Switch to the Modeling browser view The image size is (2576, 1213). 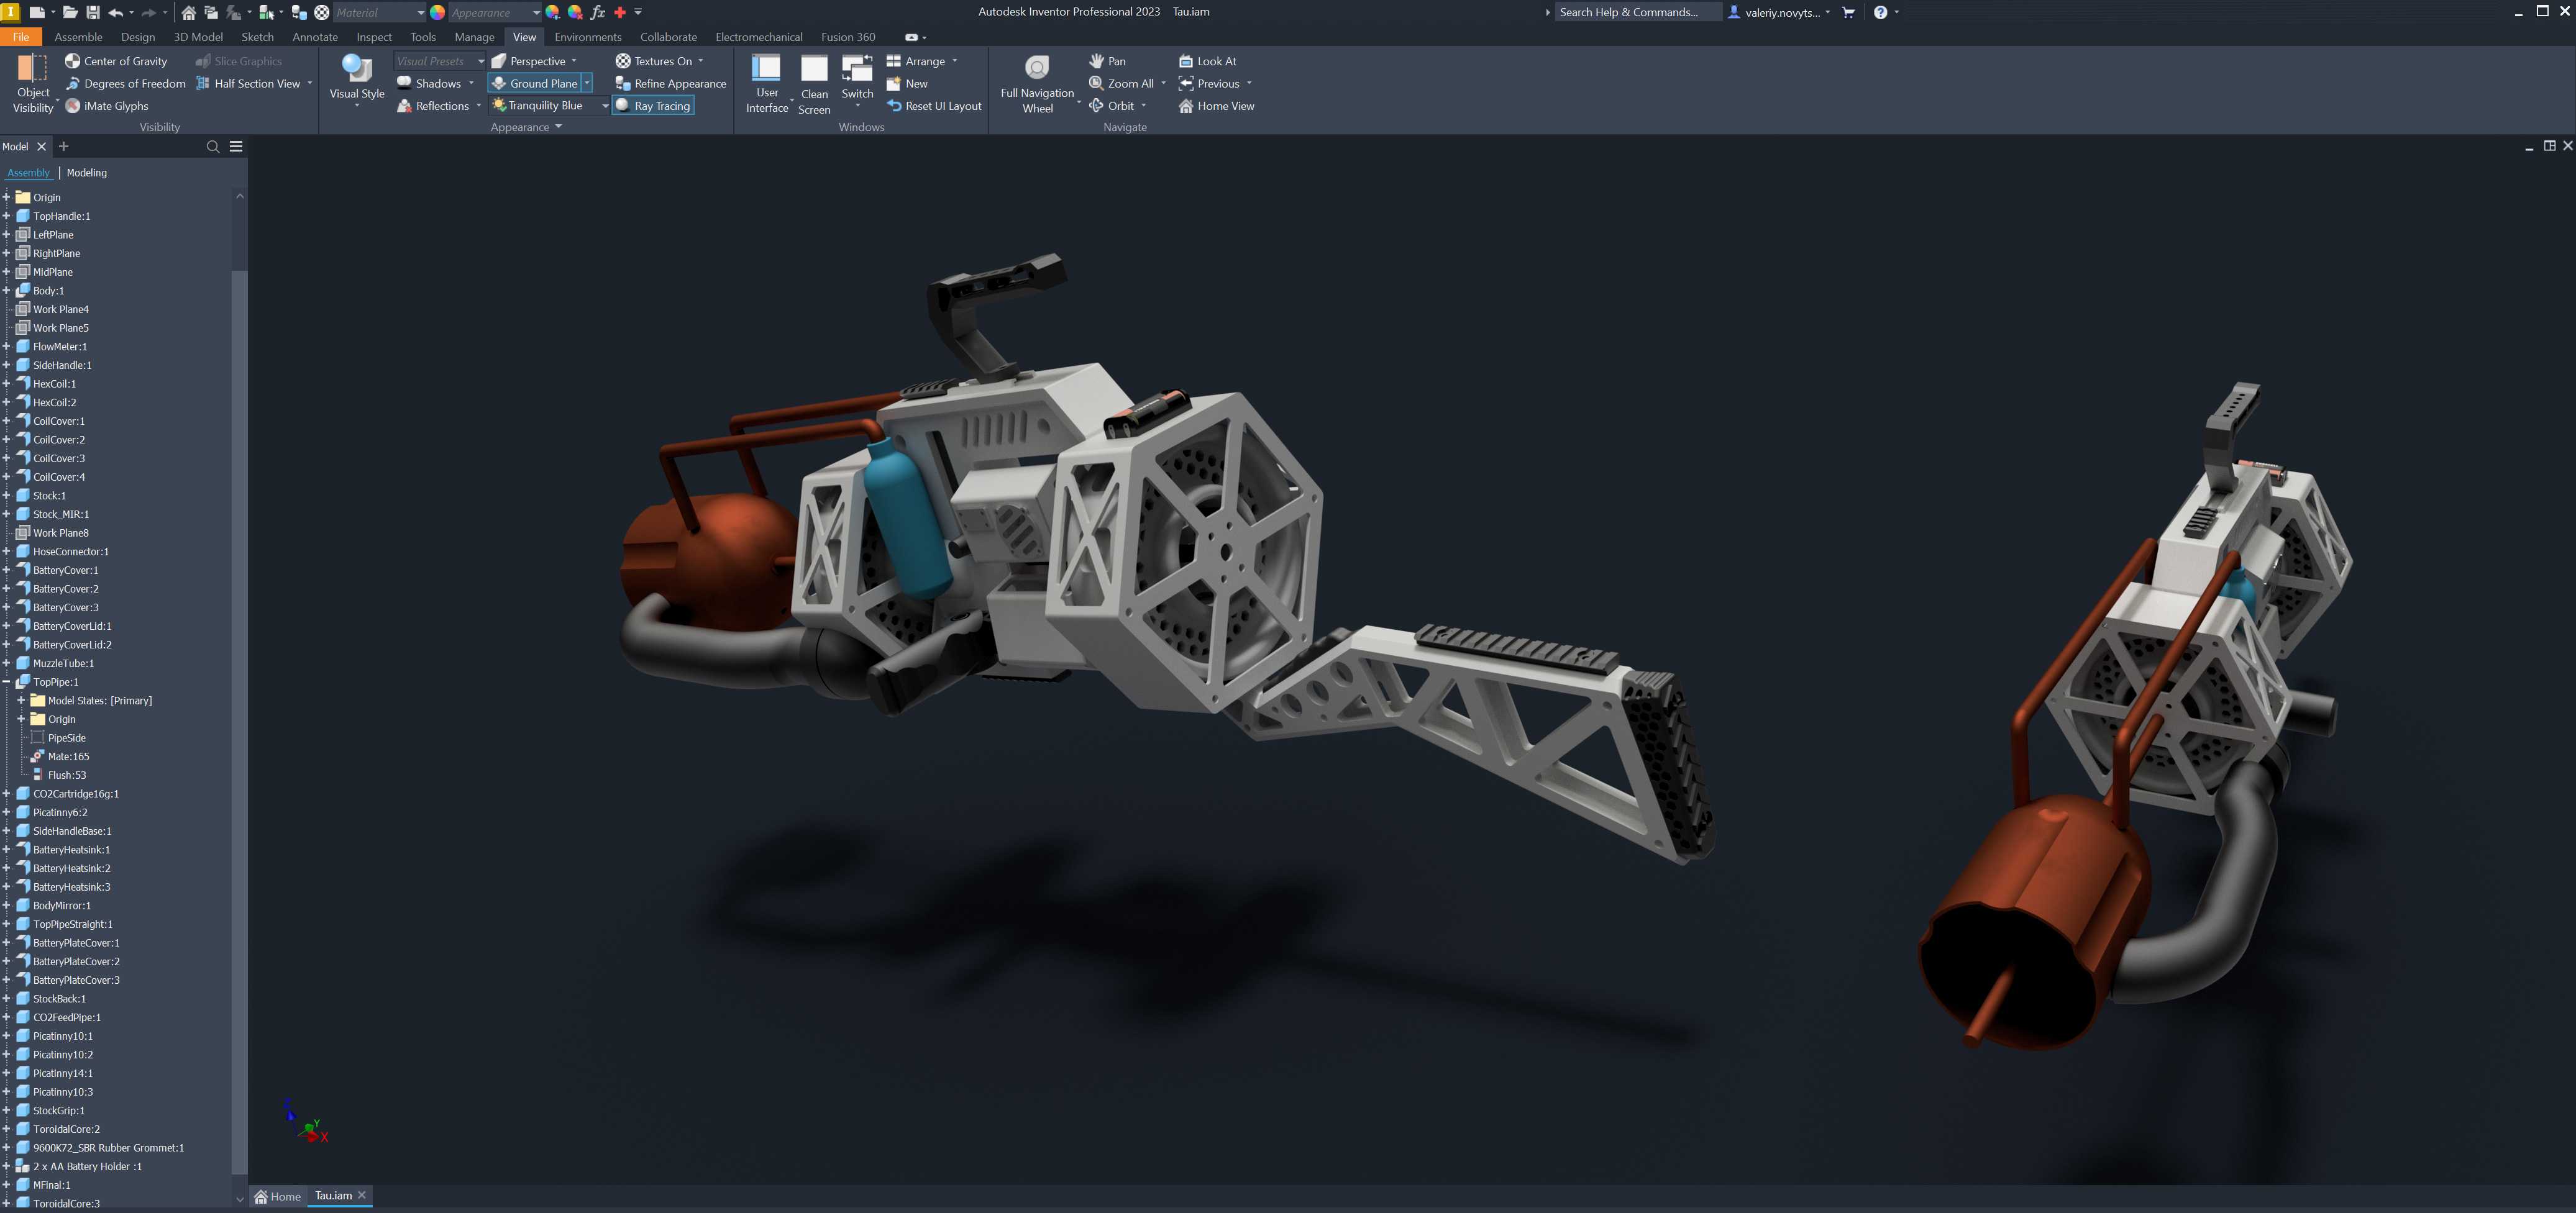pyautogui.click(x=87, y=173)
